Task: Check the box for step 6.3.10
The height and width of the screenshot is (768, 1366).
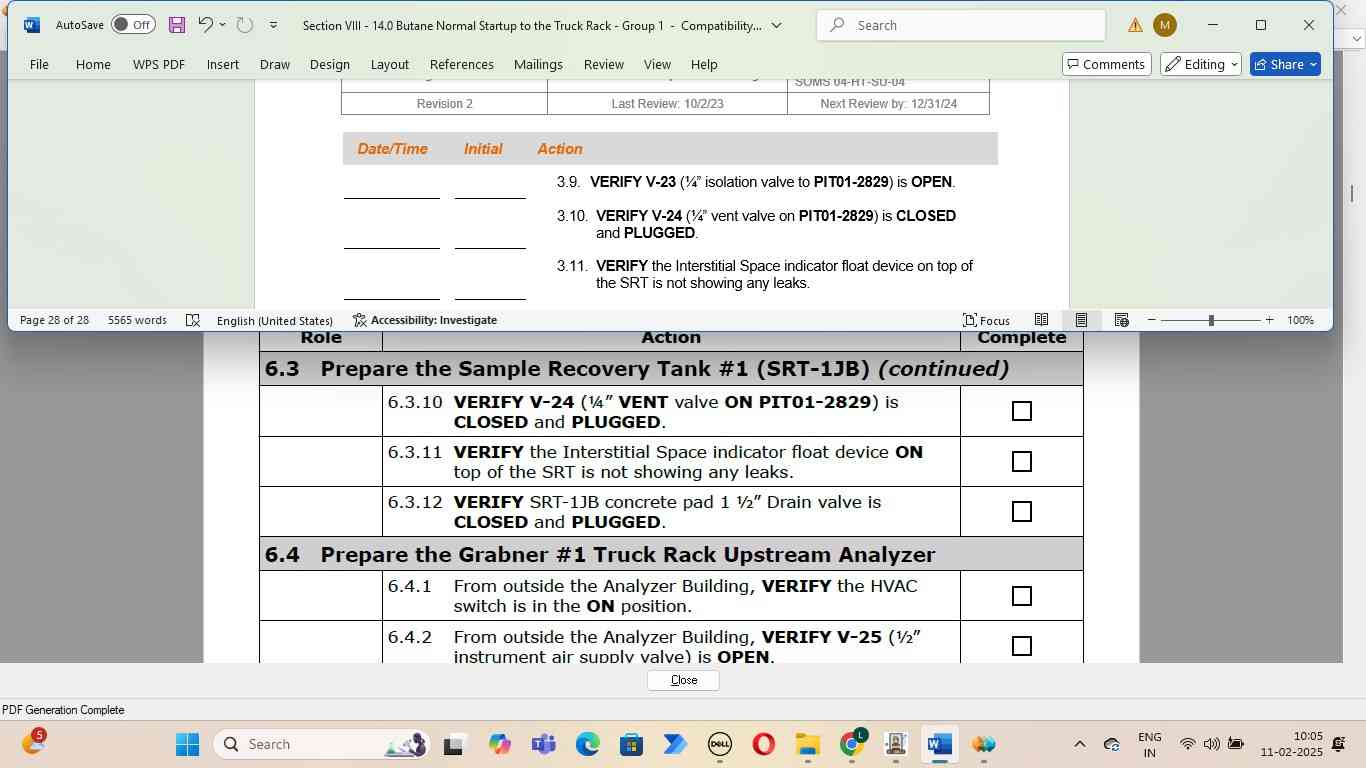Action: [x=1021, y=411]
